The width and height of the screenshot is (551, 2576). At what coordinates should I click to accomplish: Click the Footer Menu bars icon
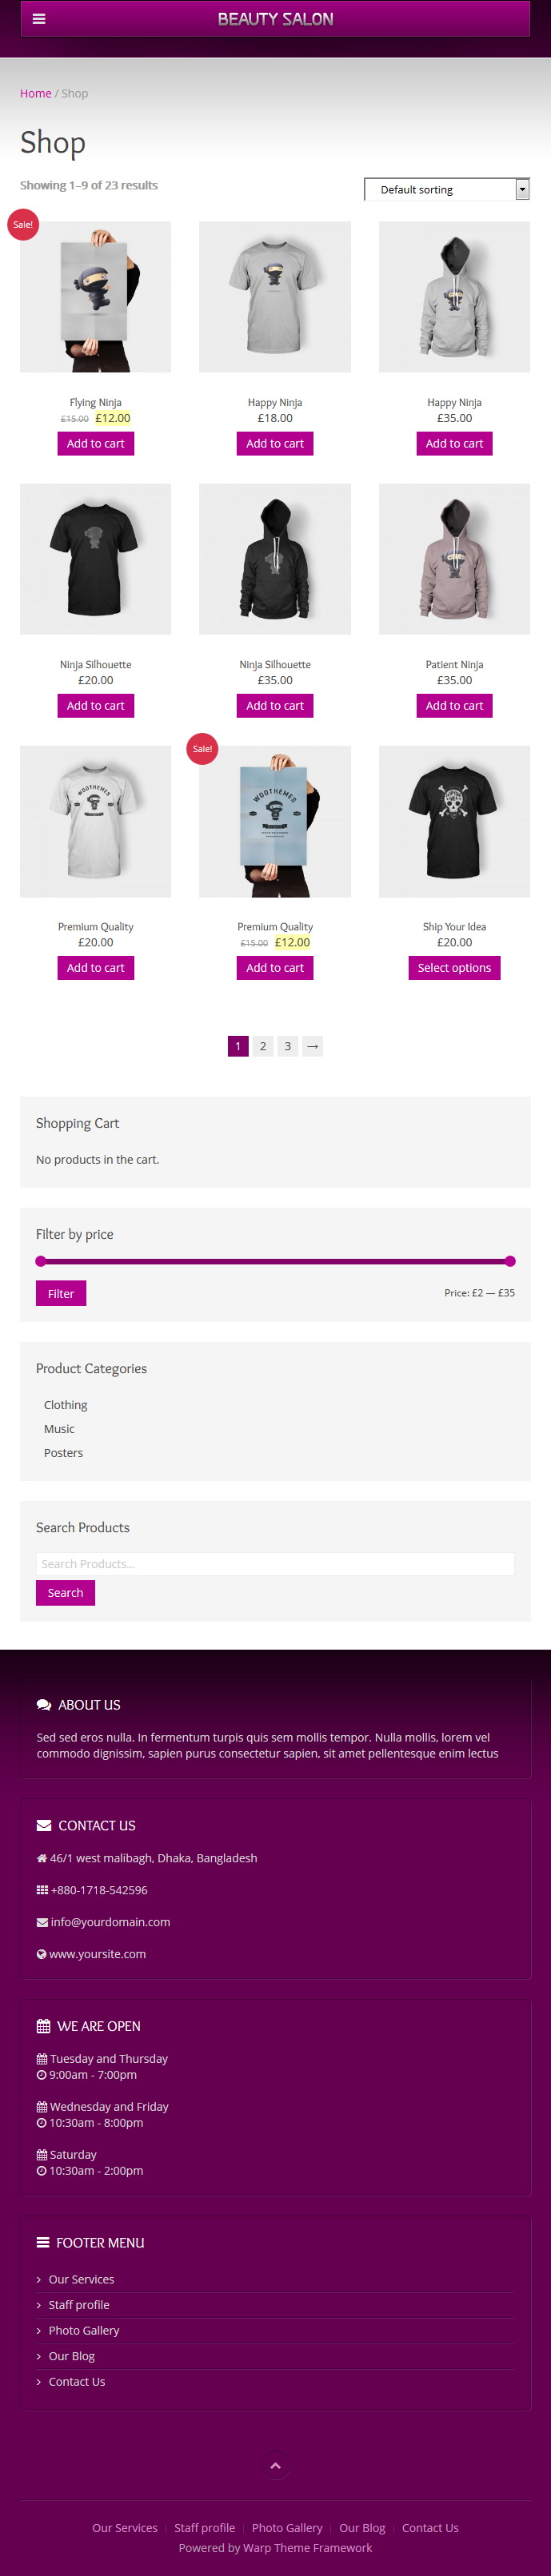click(43, 2242)
